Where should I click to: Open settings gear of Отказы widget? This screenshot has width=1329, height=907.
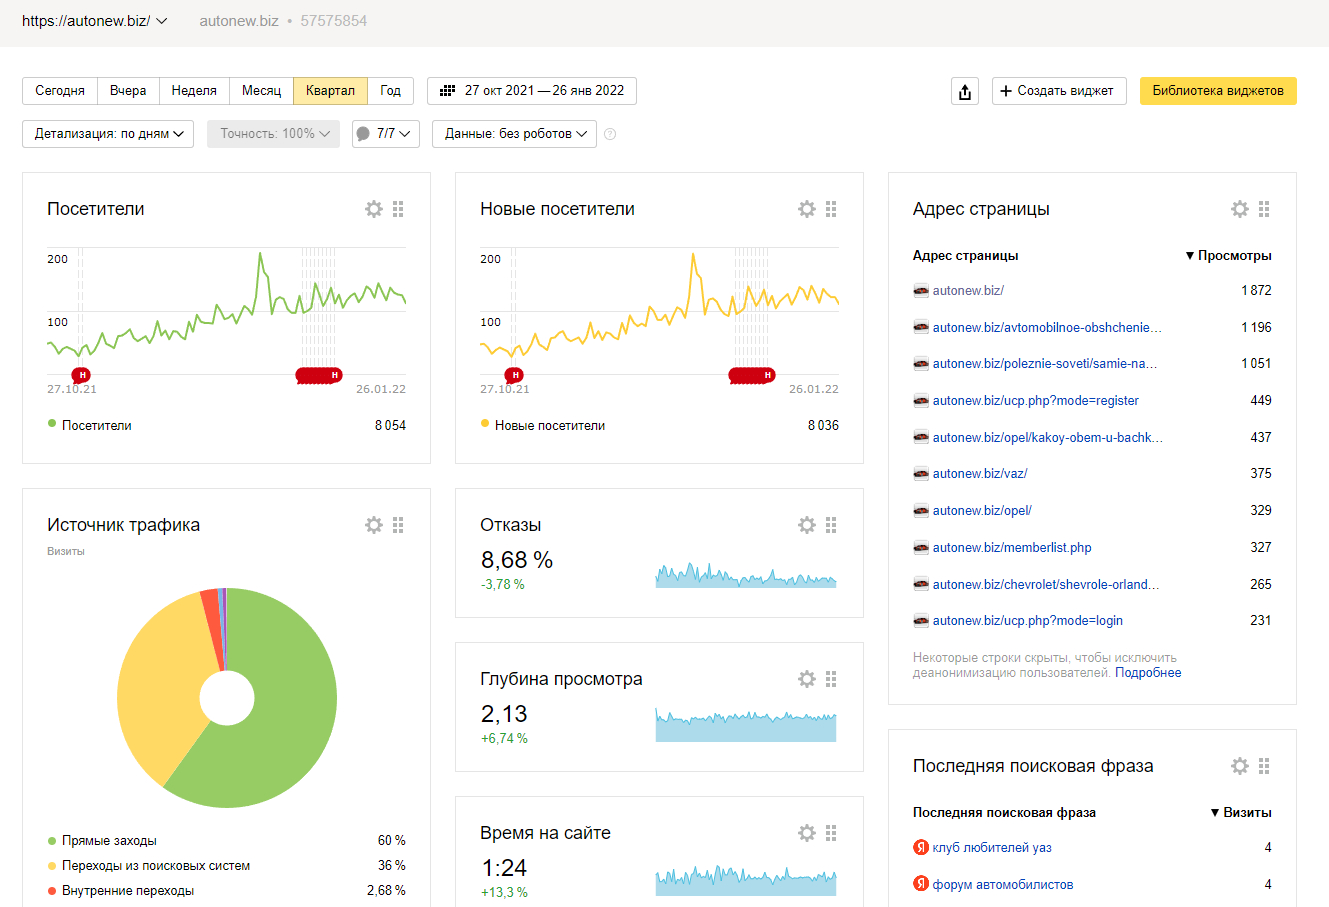click(x=807, y=525)
